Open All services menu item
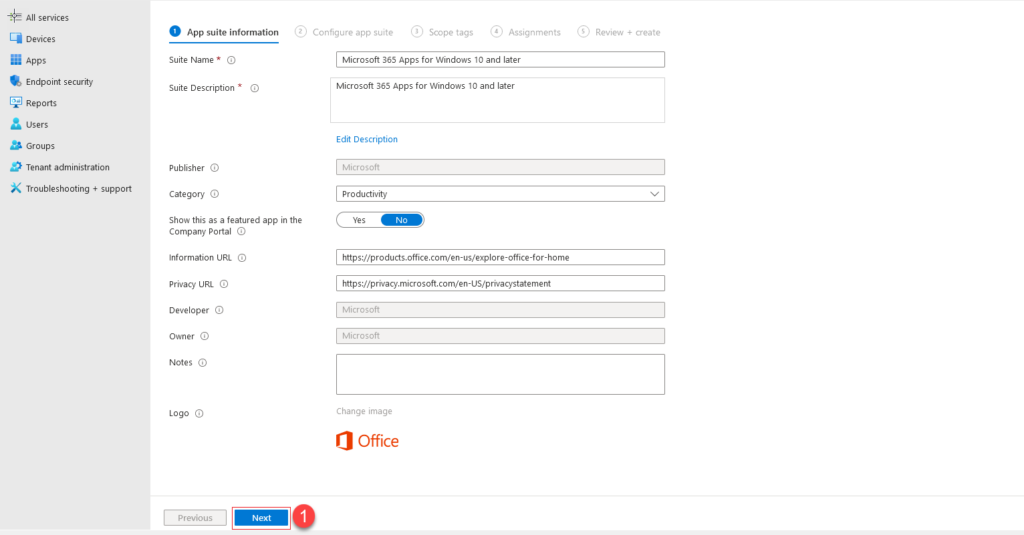 (47, 18)
